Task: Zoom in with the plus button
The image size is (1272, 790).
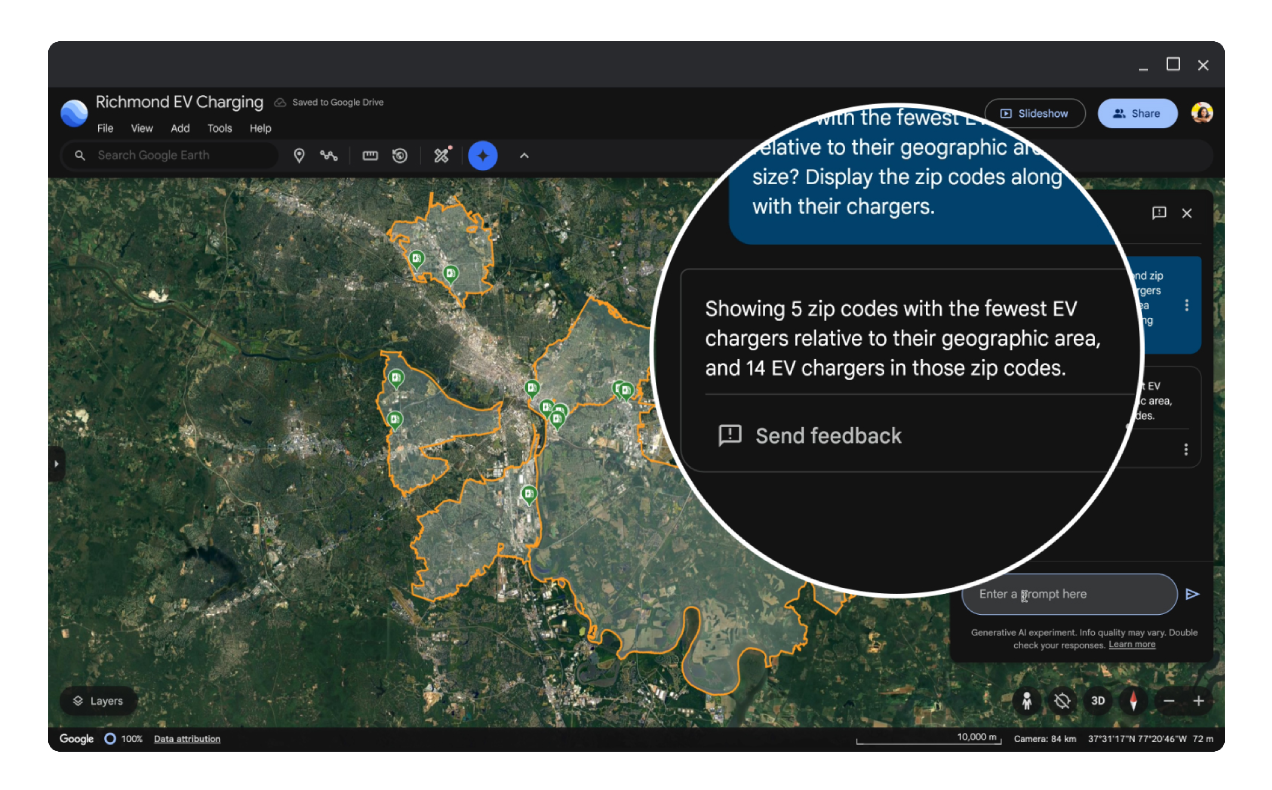Action: pos(1198,701)
